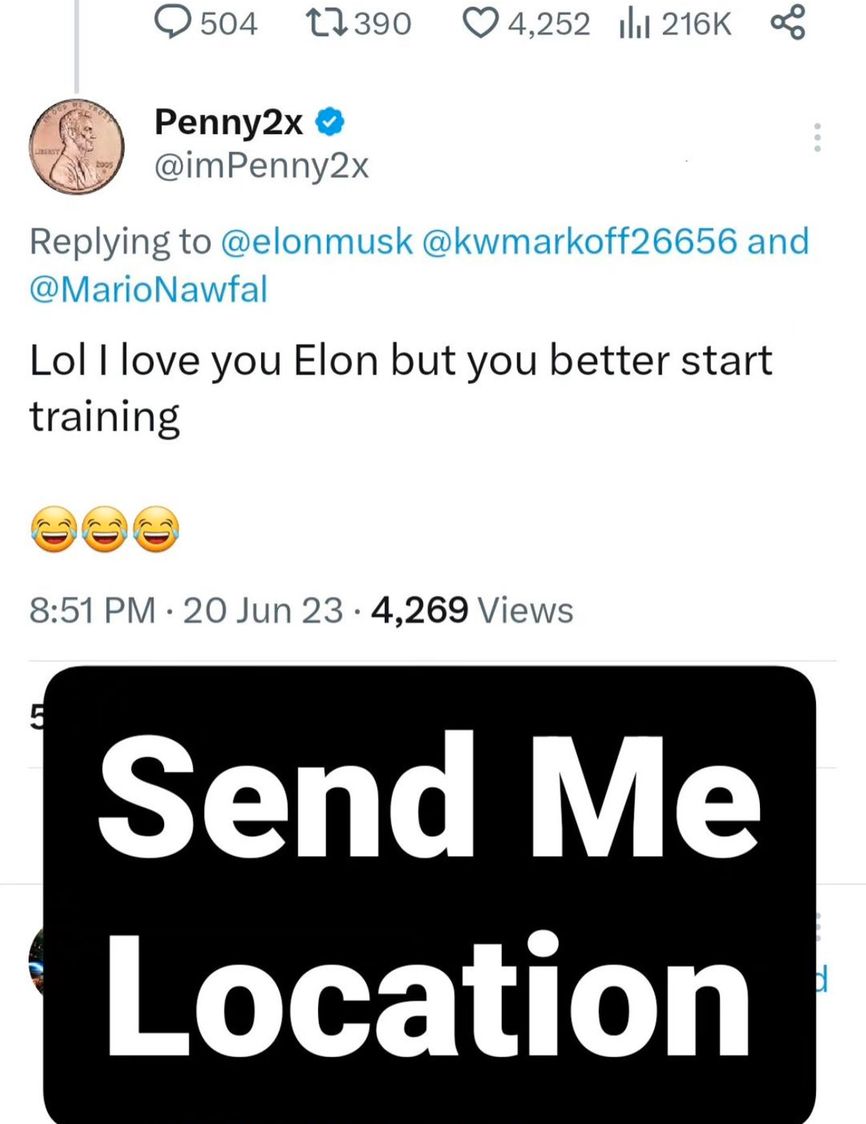The image size is (866, 1124).
Task: Open the Penny2x display name
Action: coord(231,124)
